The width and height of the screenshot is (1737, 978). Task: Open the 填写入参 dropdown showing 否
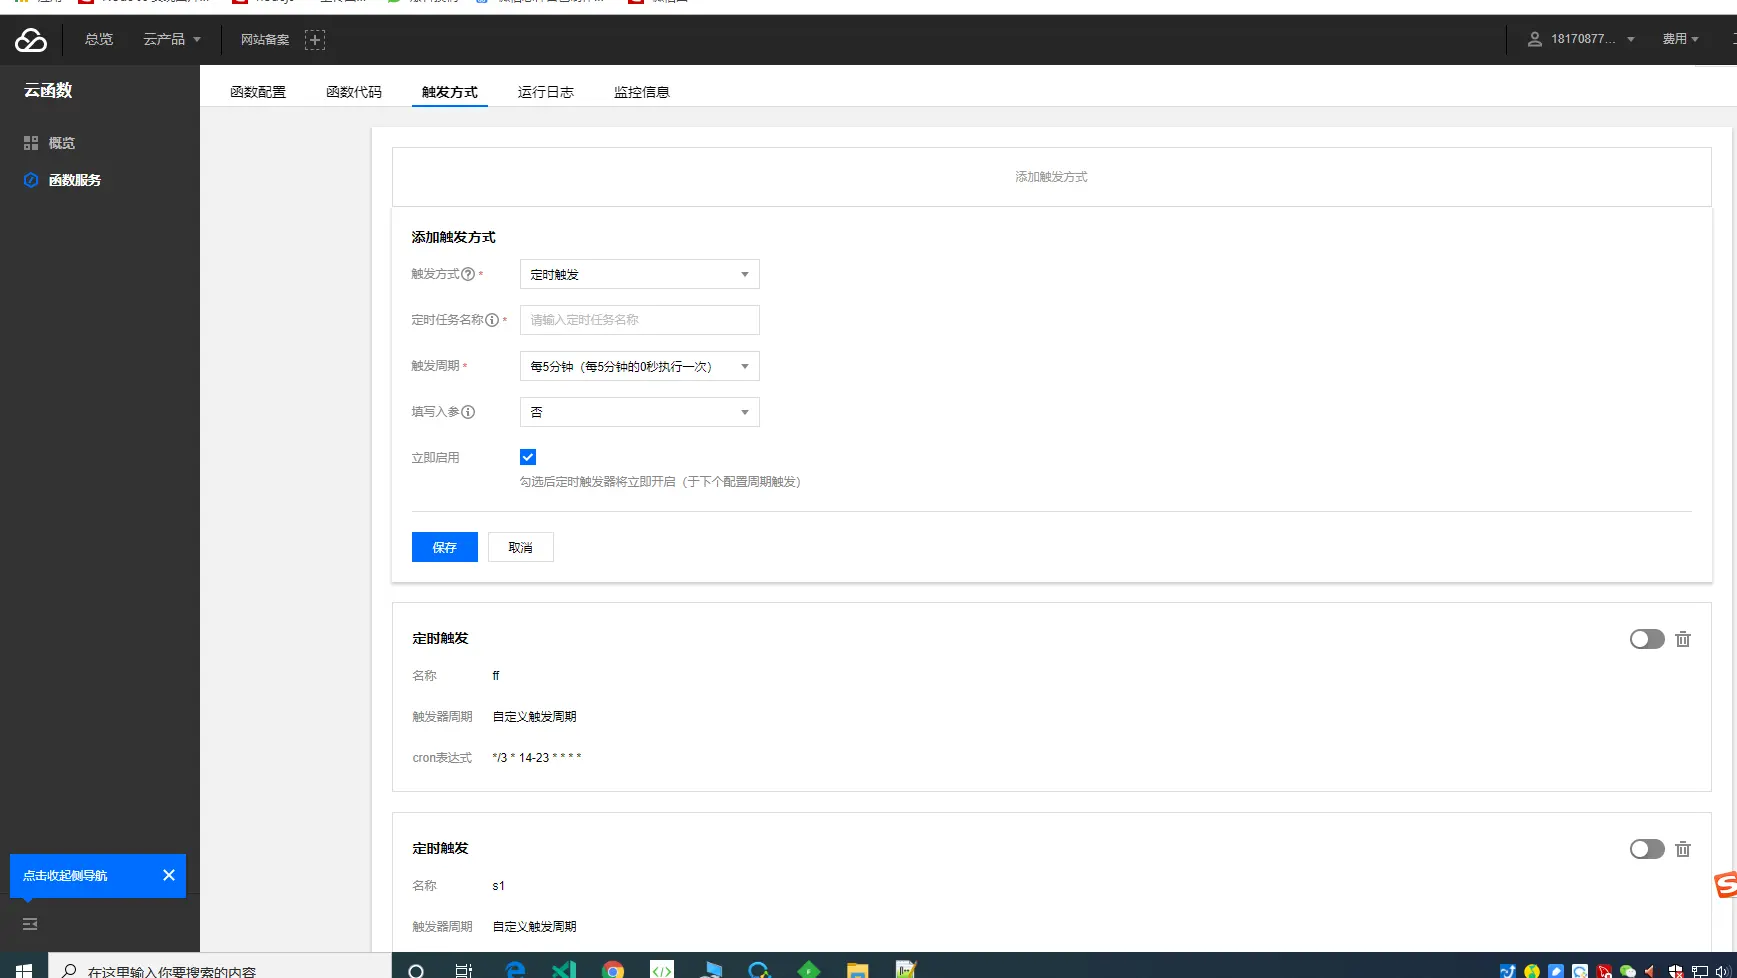[640, 412]
